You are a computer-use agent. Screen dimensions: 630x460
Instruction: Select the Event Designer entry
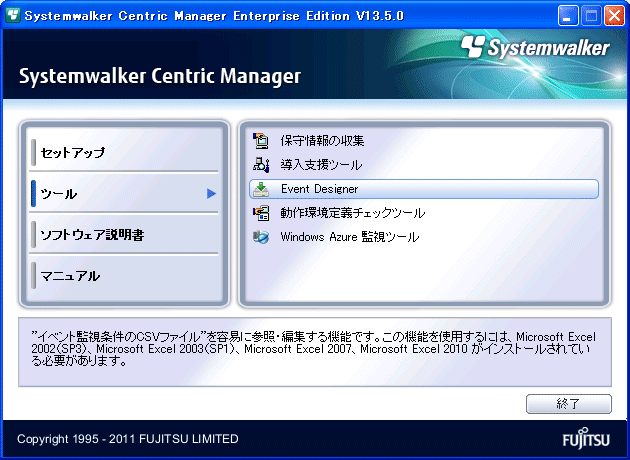point(424,189)
